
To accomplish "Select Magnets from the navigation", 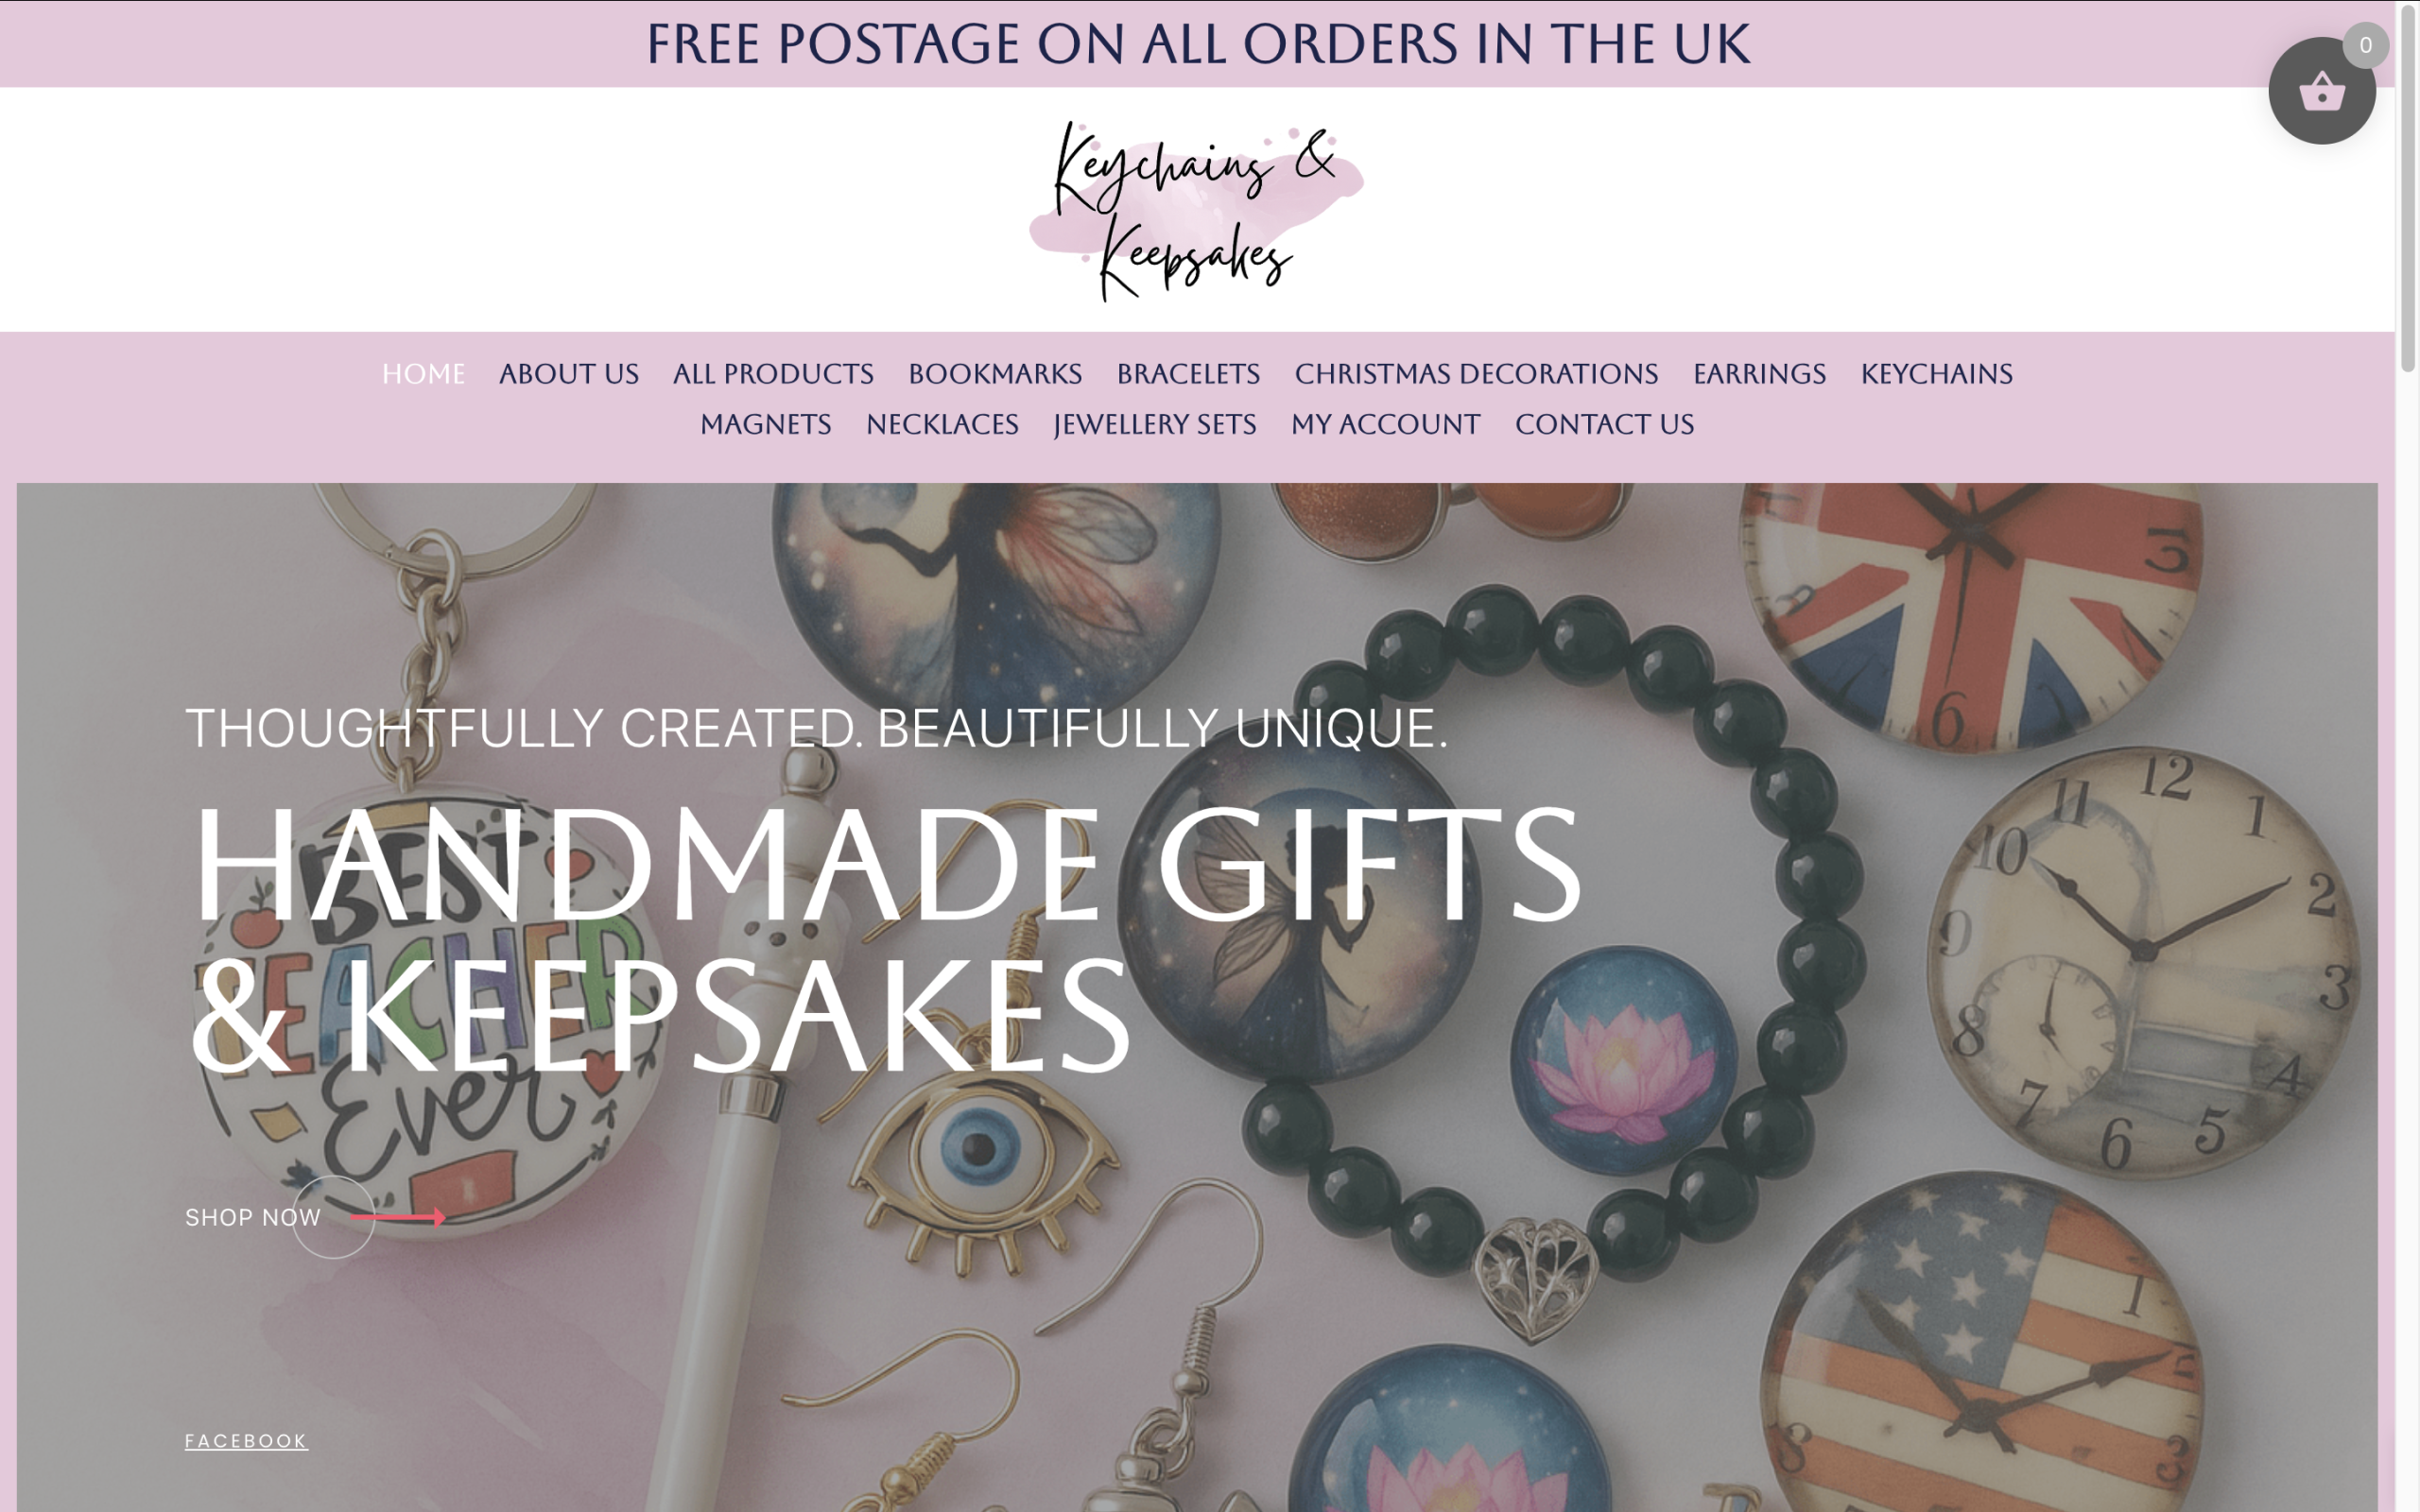I will [765, 425].
